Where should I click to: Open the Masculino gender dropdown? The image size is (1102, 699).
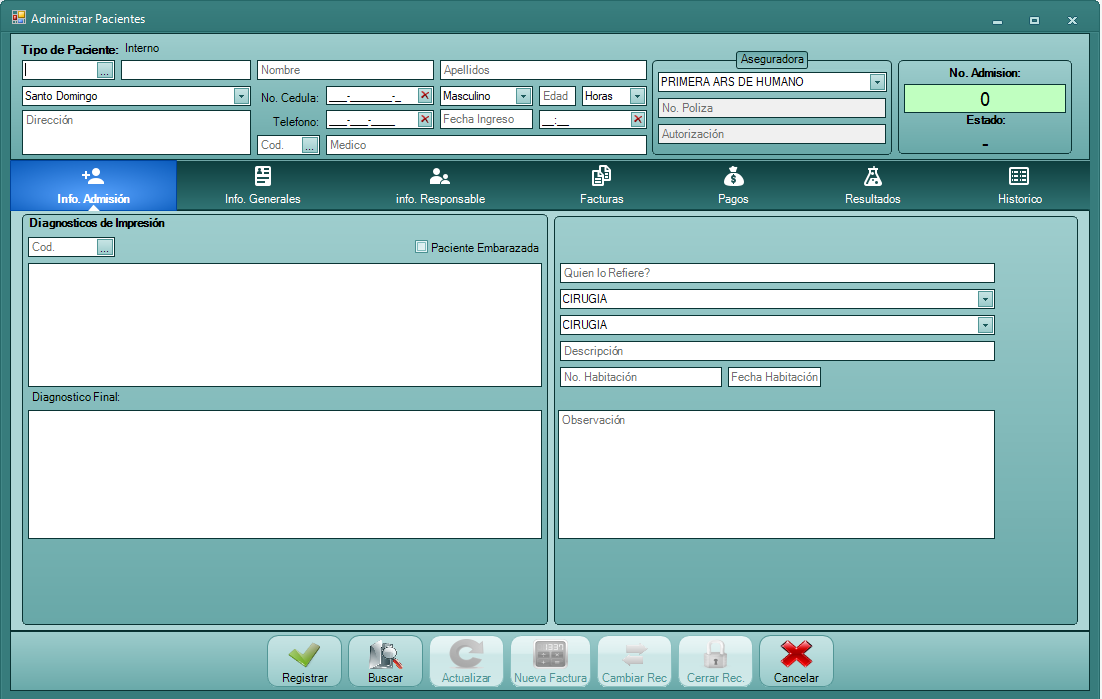[523, 96]
